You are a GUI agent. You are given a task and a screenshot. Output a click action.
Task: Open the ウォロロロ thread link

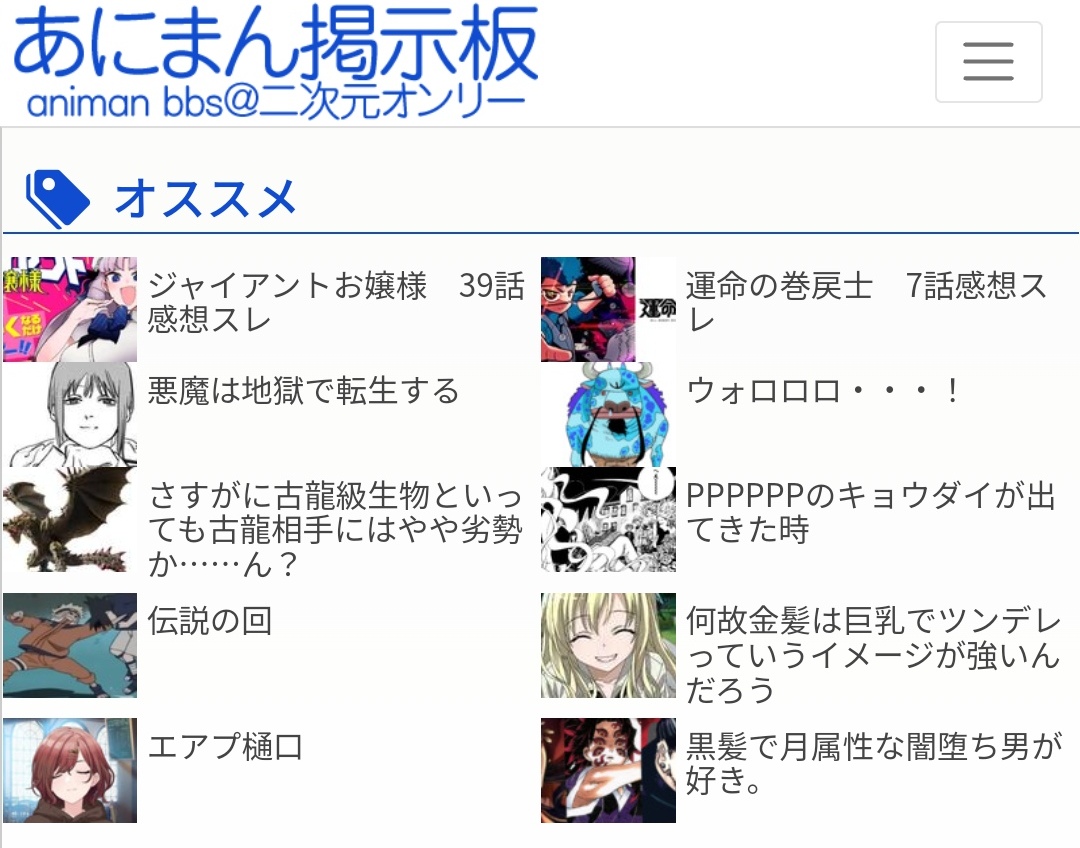[x=822, y=391]
